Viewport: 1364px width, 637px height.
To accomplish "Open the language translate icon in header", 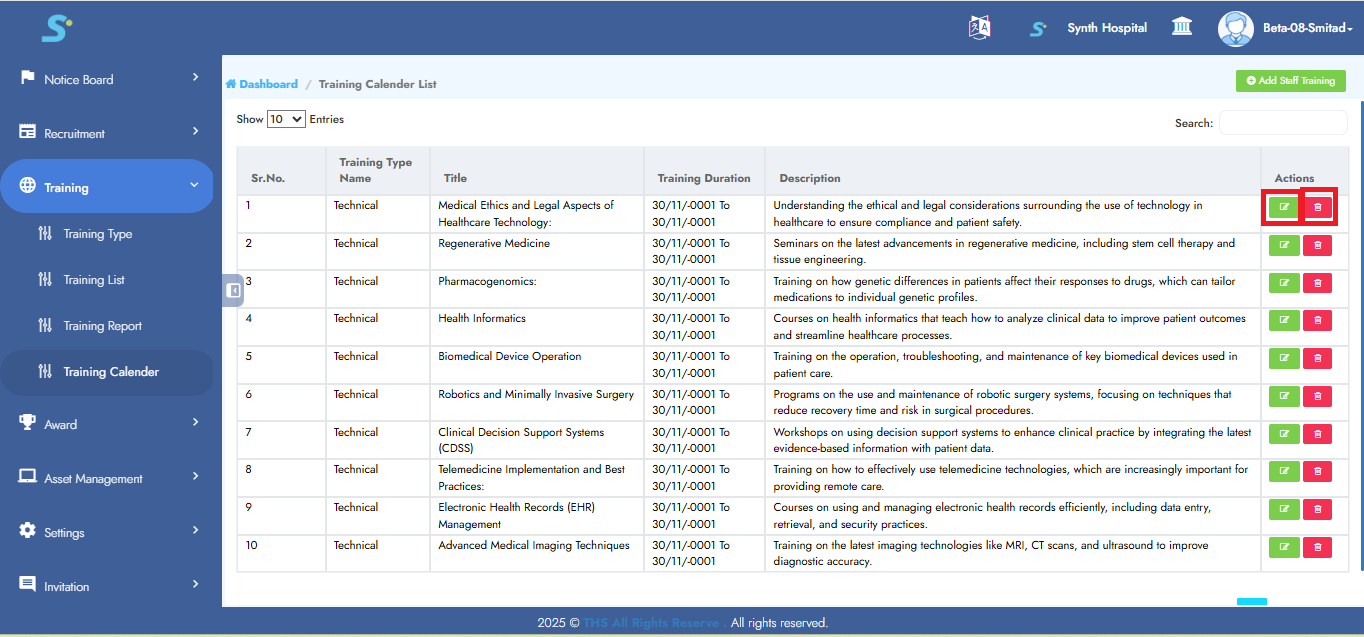I will 980,28.
